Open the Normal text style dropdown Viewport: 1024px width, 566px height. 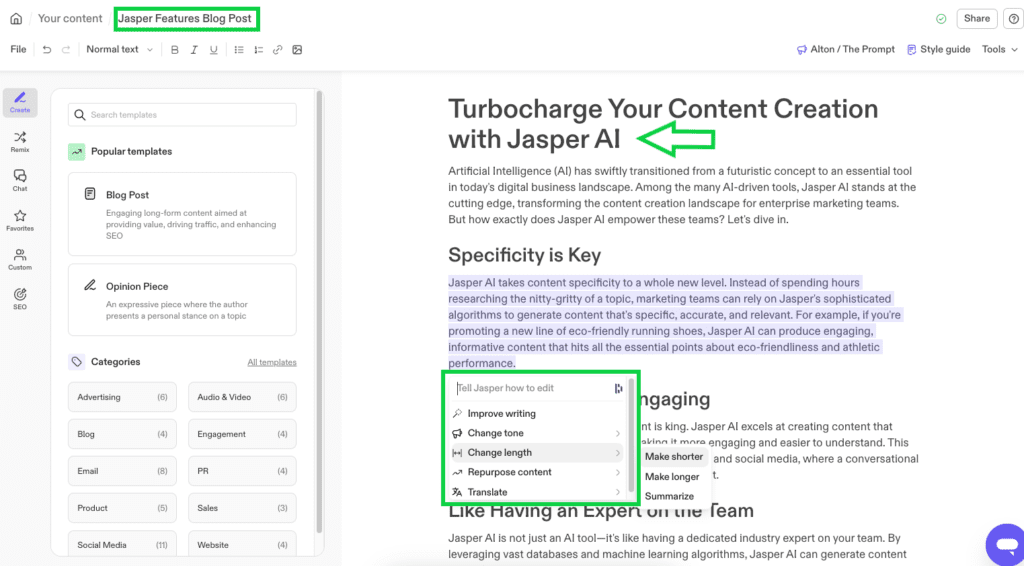click(120, 50)
